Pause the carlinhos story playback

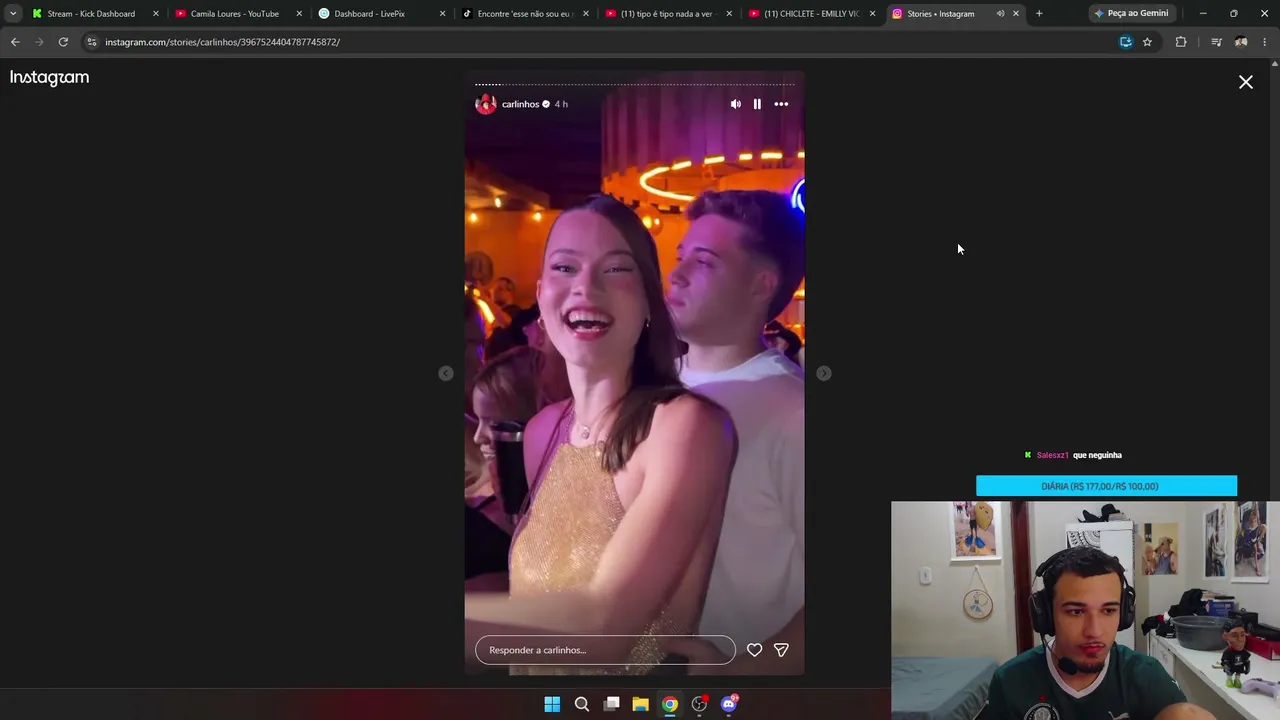click(x=757, y=104)
